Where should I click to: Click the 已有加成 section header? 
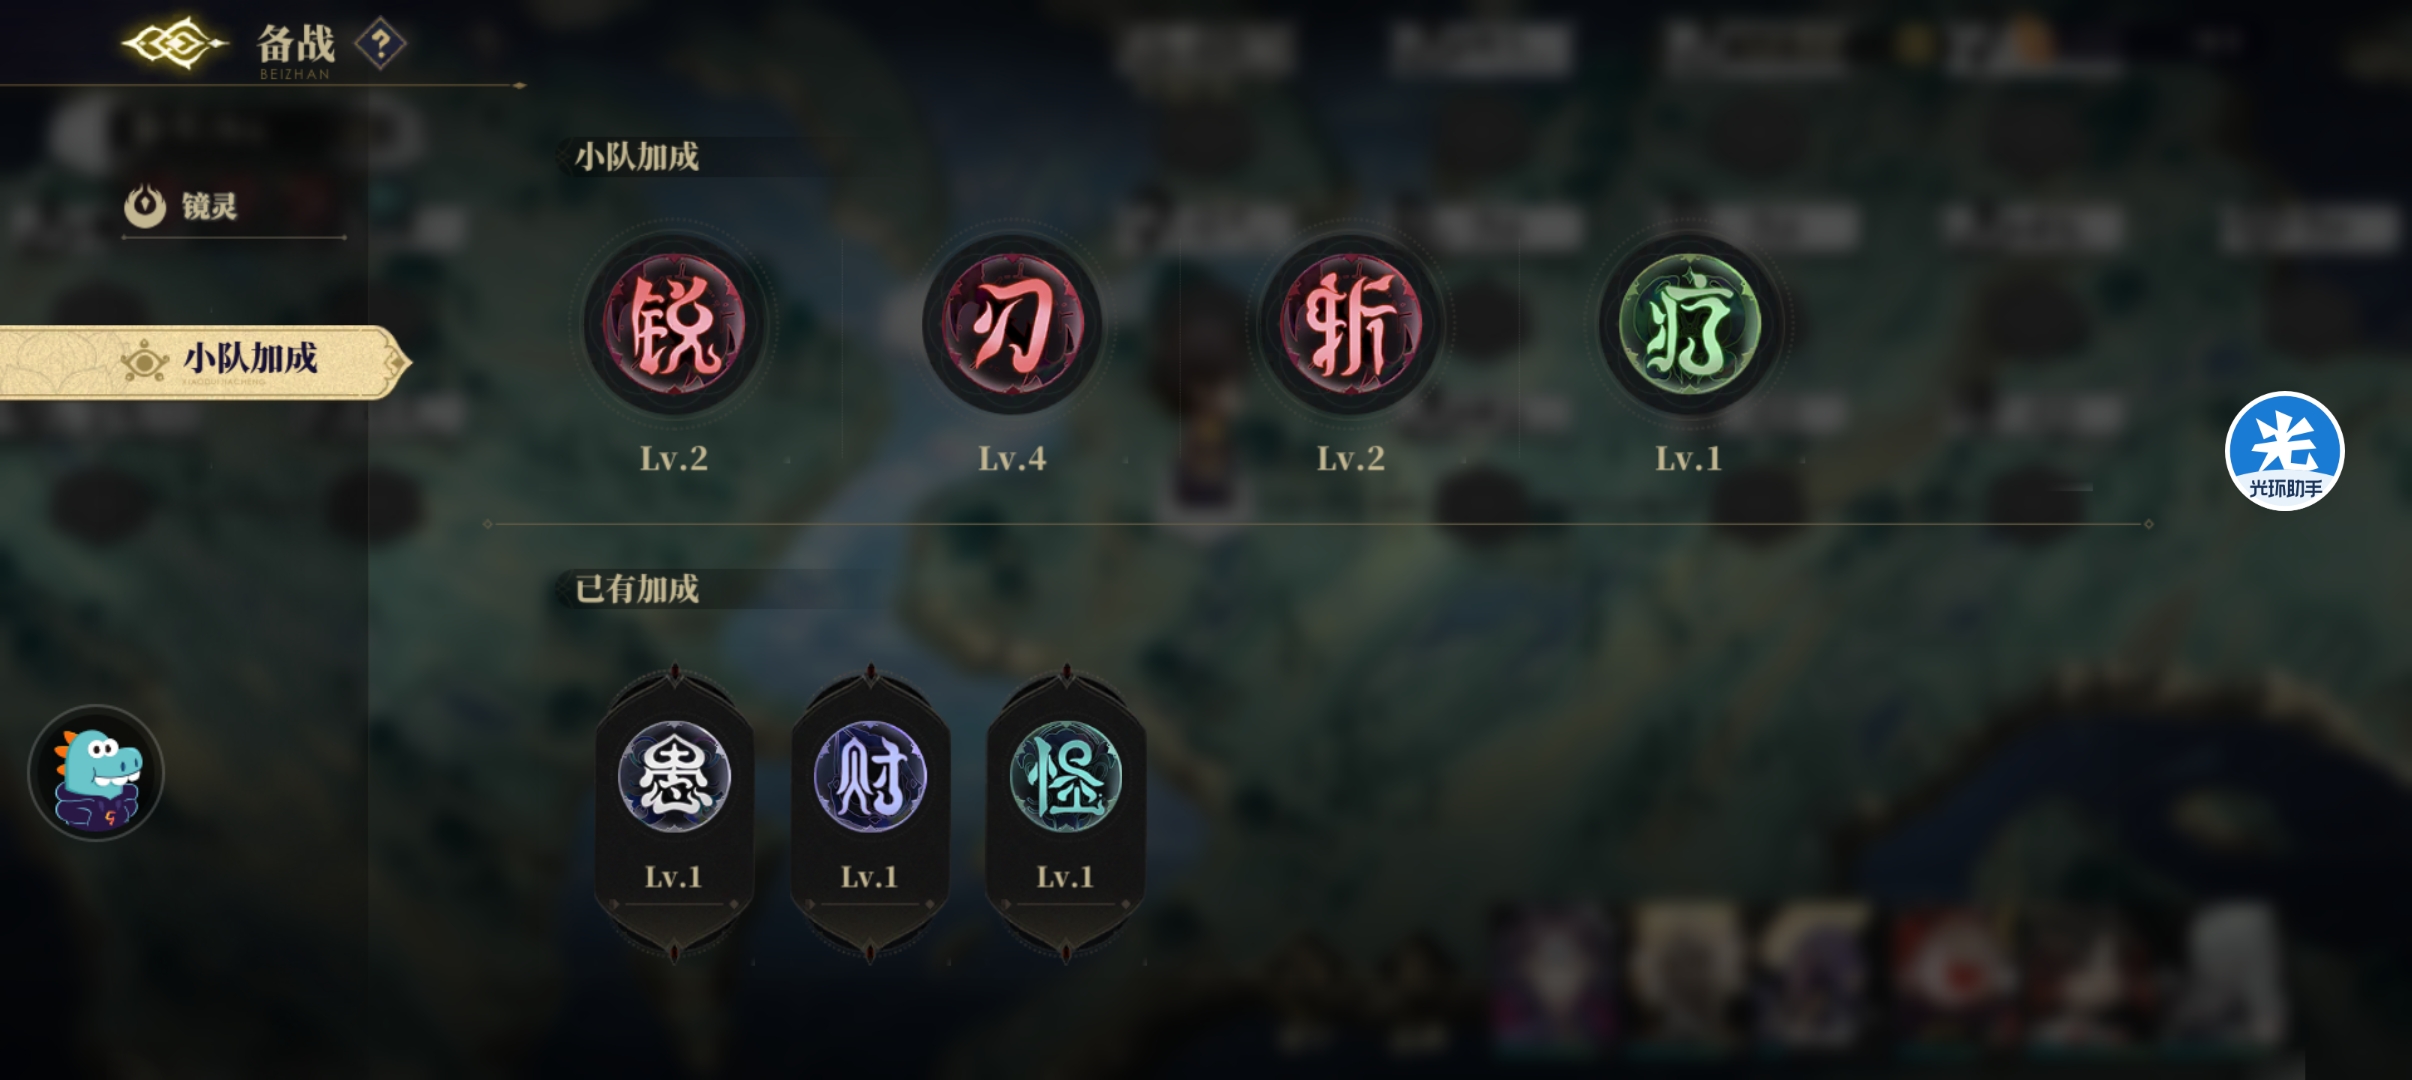[x=637, y=589]
